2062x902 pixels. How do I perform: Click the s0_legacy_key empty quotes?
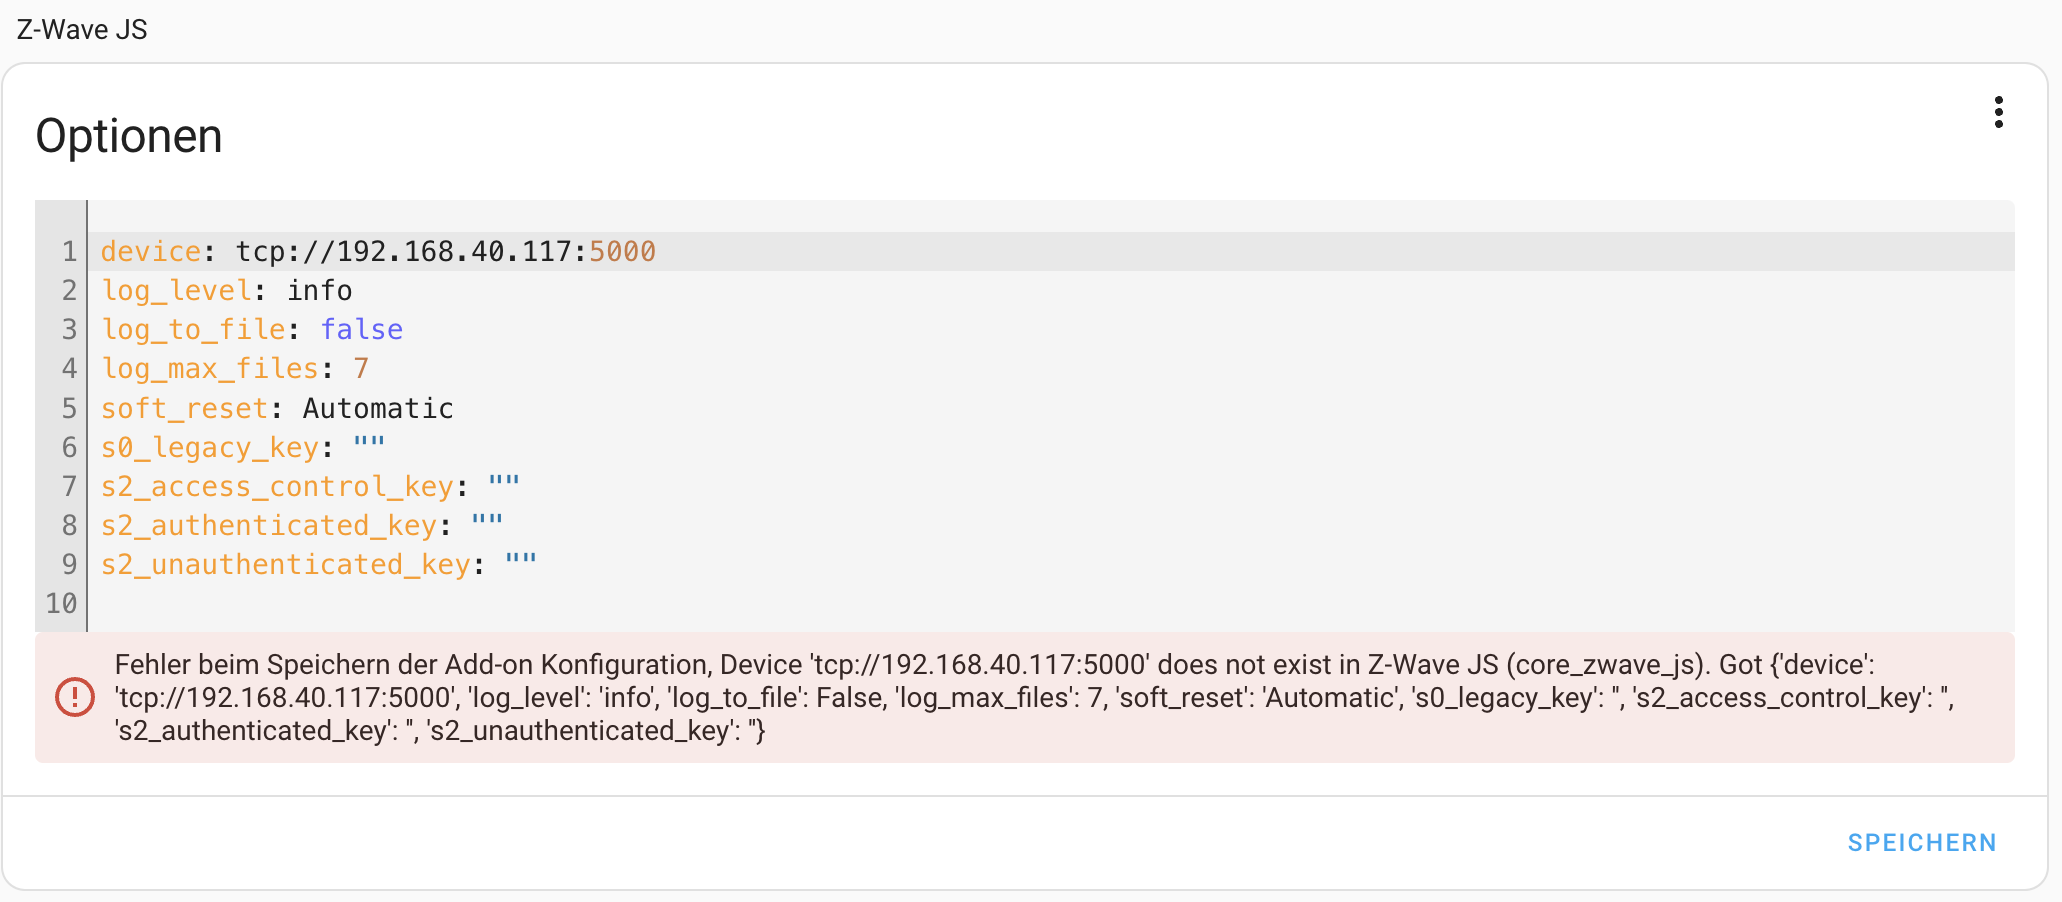point(369,445)
